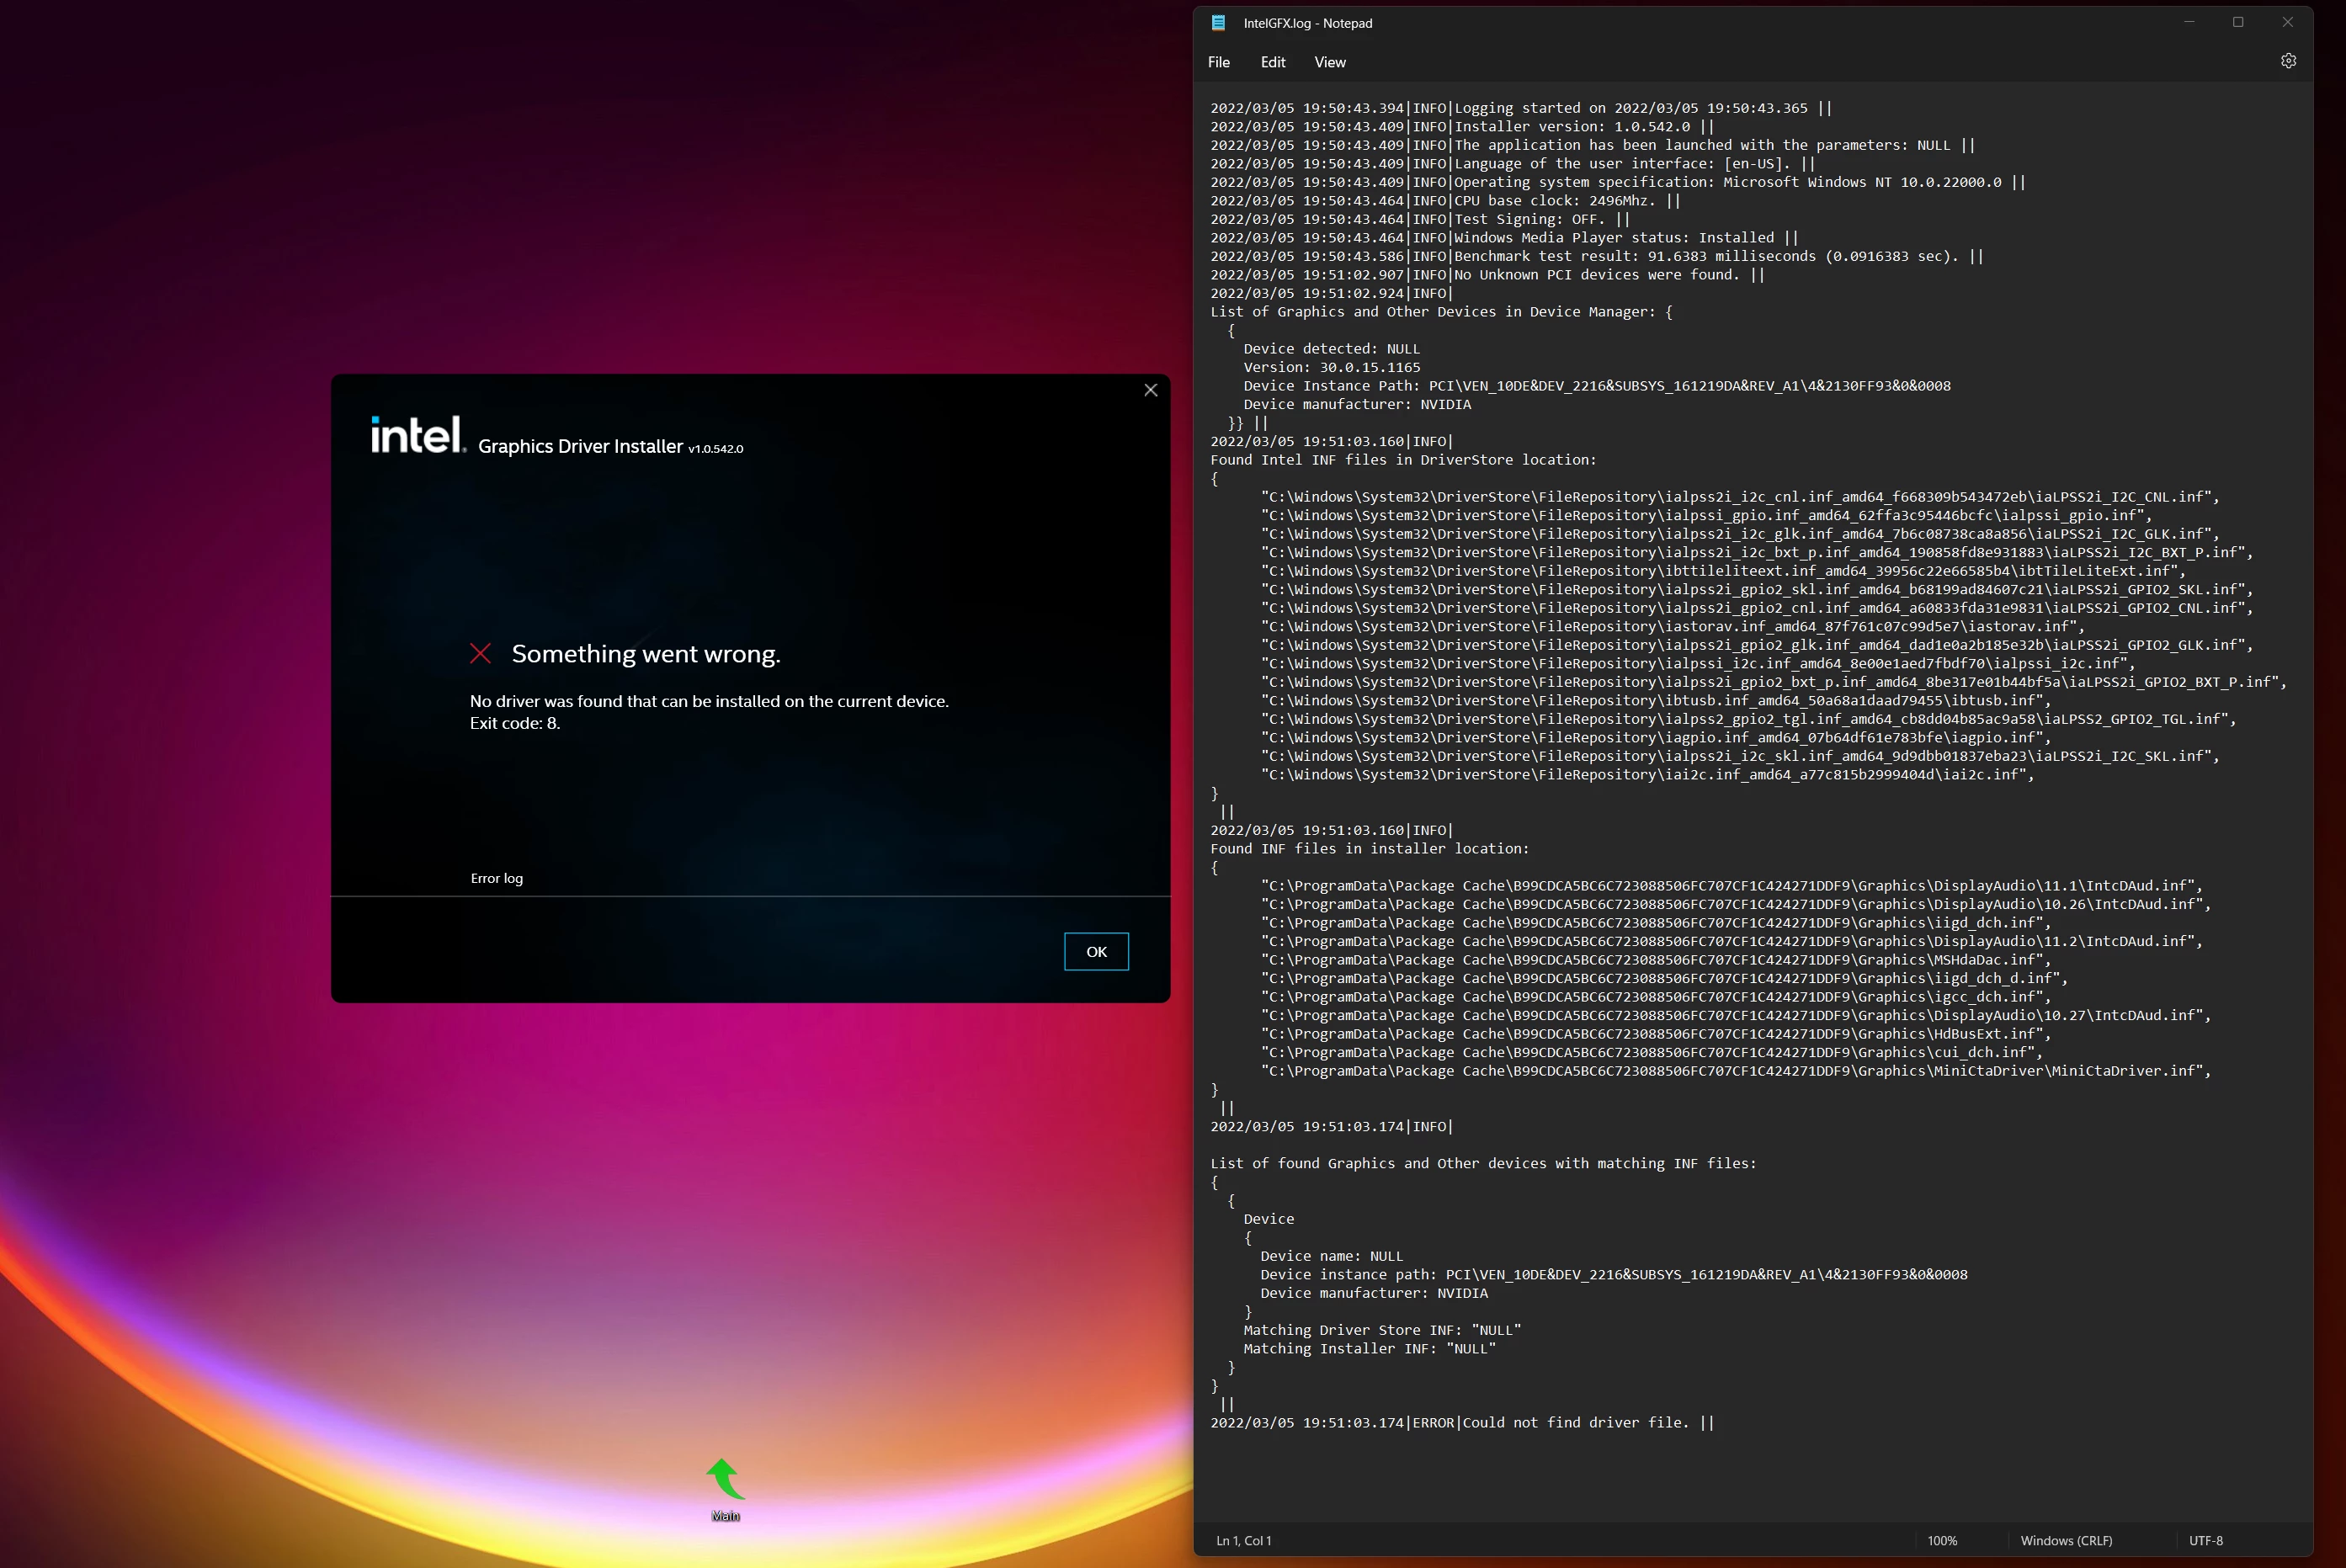Open the File menu in Notepad
Viewport: 2346px width, 1568px height.
pos(1218,62)
